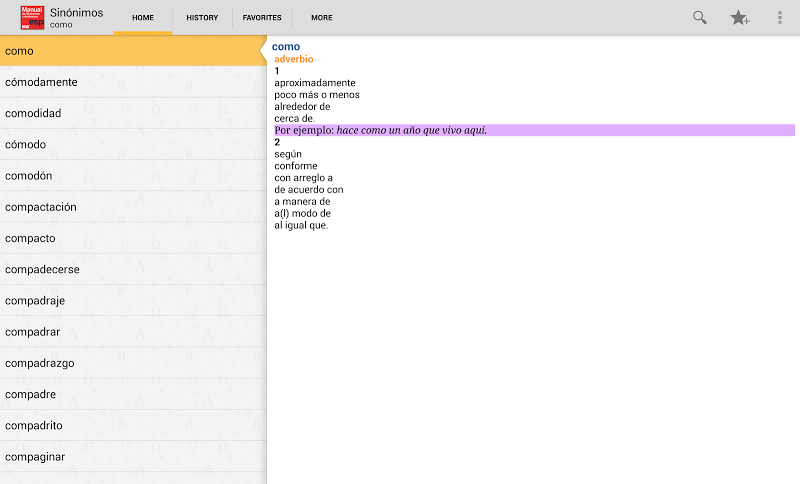Click the synonym 'conforme'

(295, 166)
